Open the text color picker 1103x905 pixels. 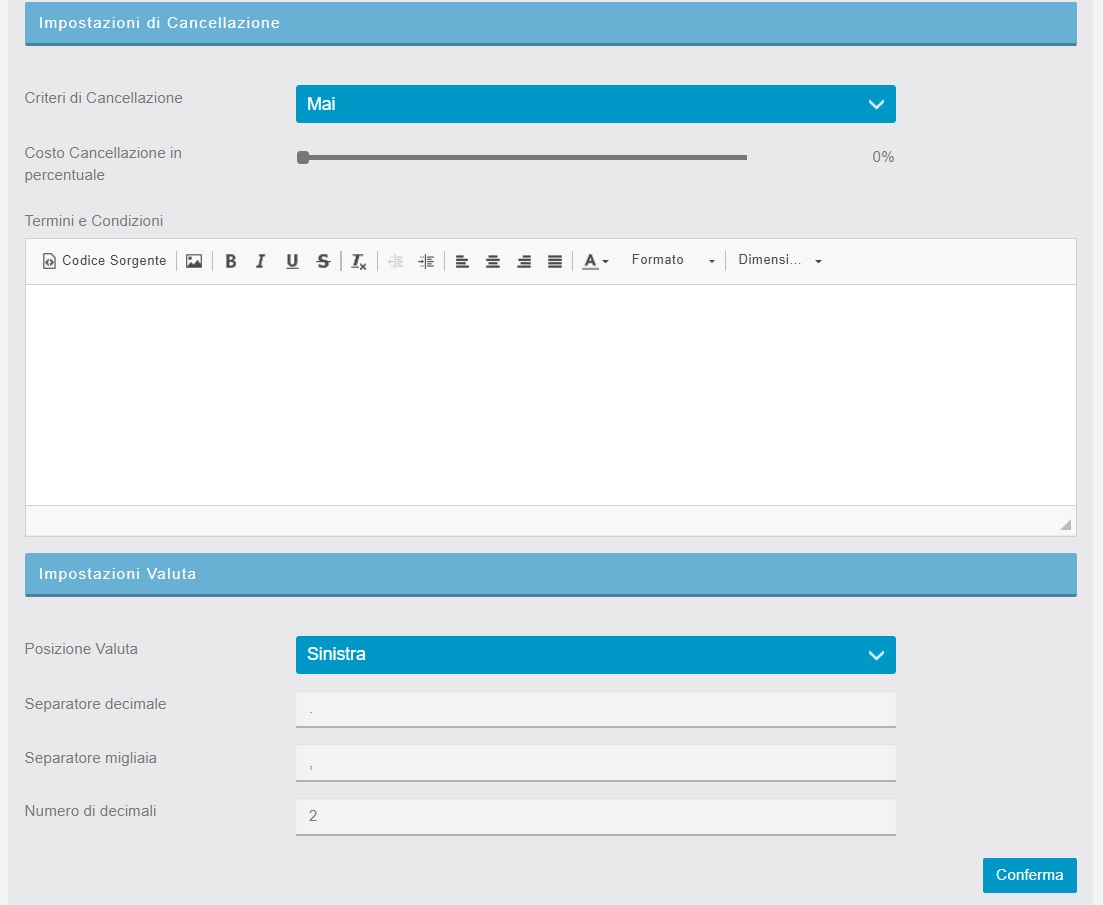coord(596,261)
